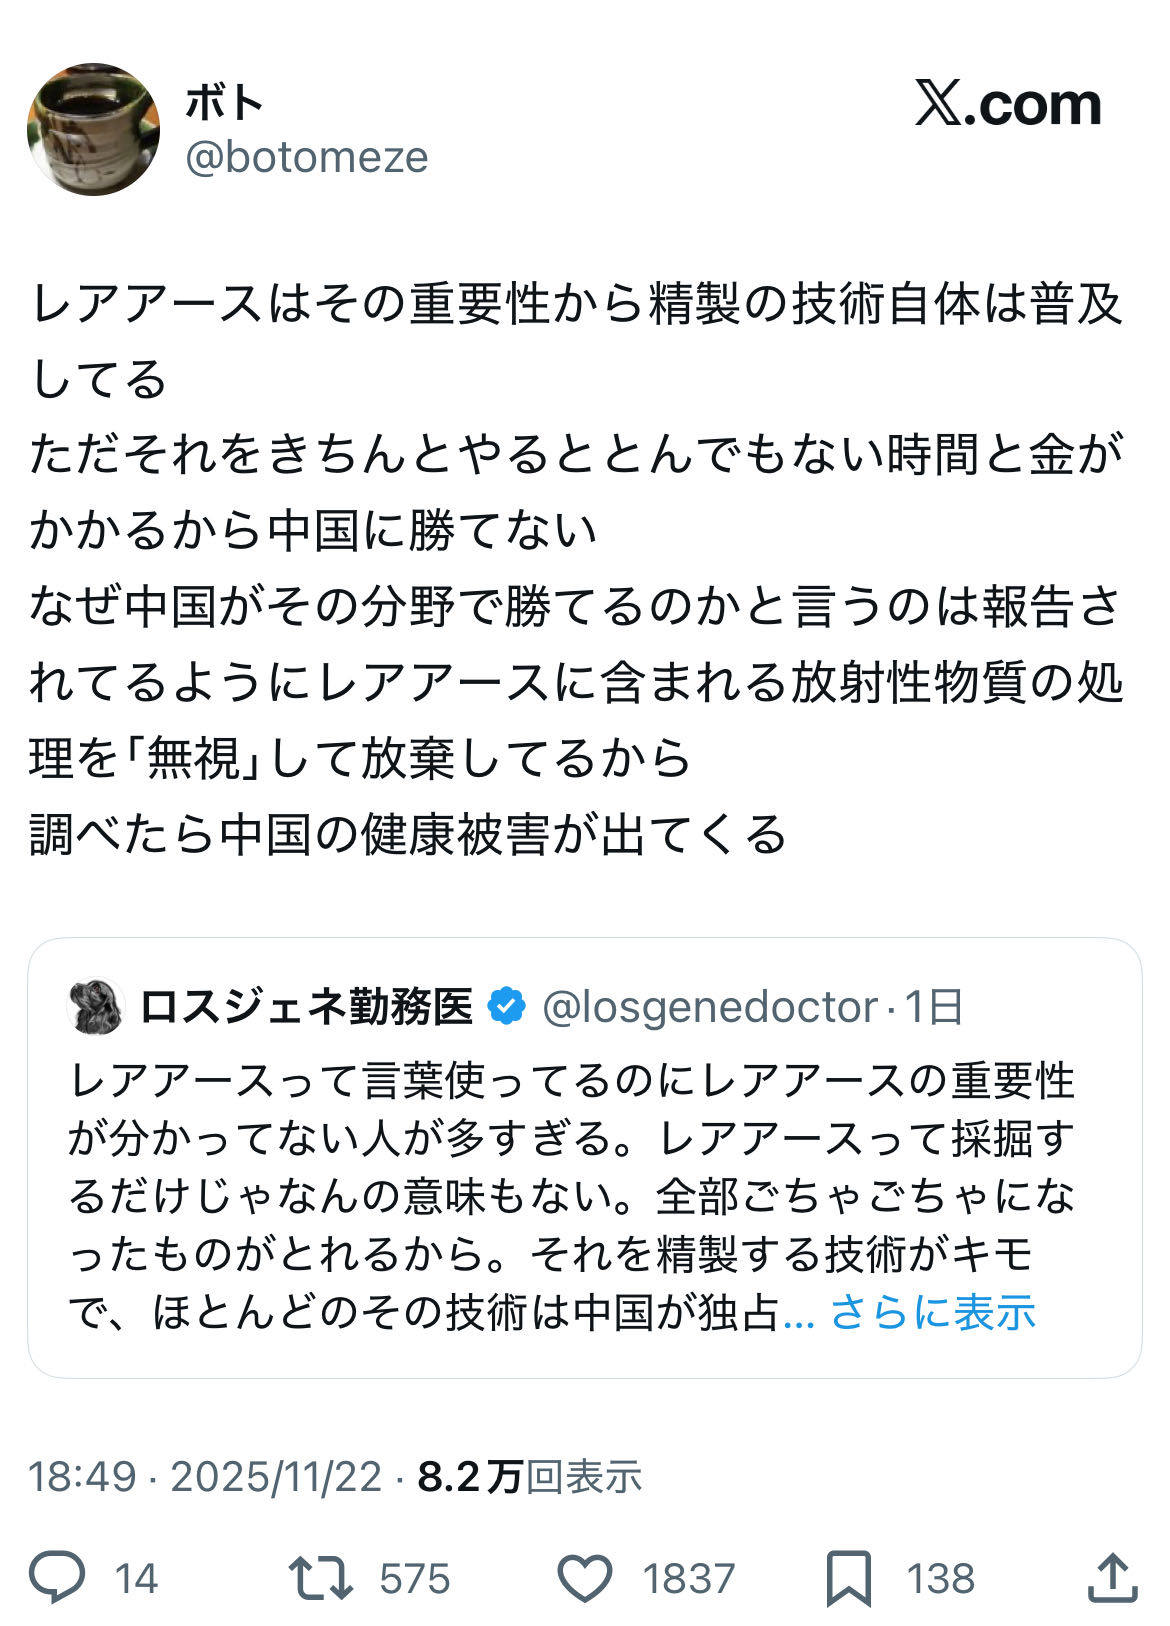
Task: Click the X.com logo
Action: tap(1007, 103)
